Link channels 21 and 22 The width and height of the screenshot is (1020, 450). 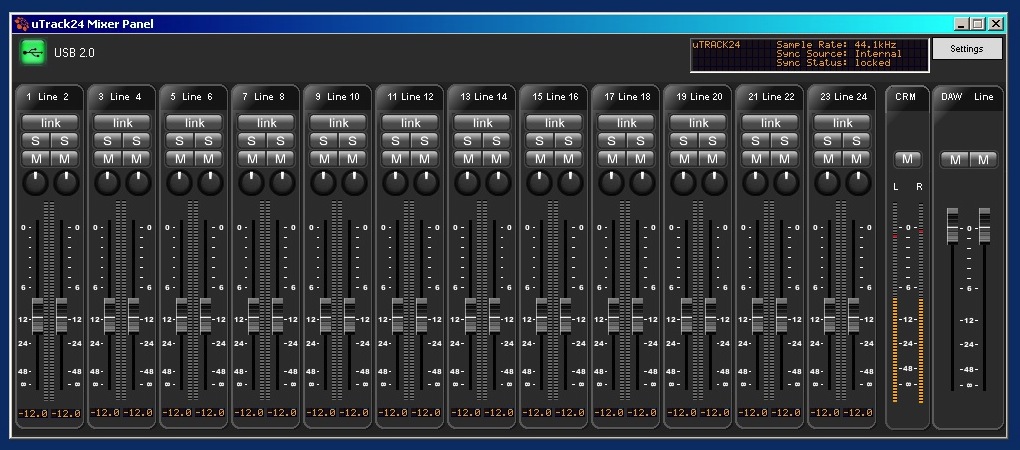click(770, 122)
